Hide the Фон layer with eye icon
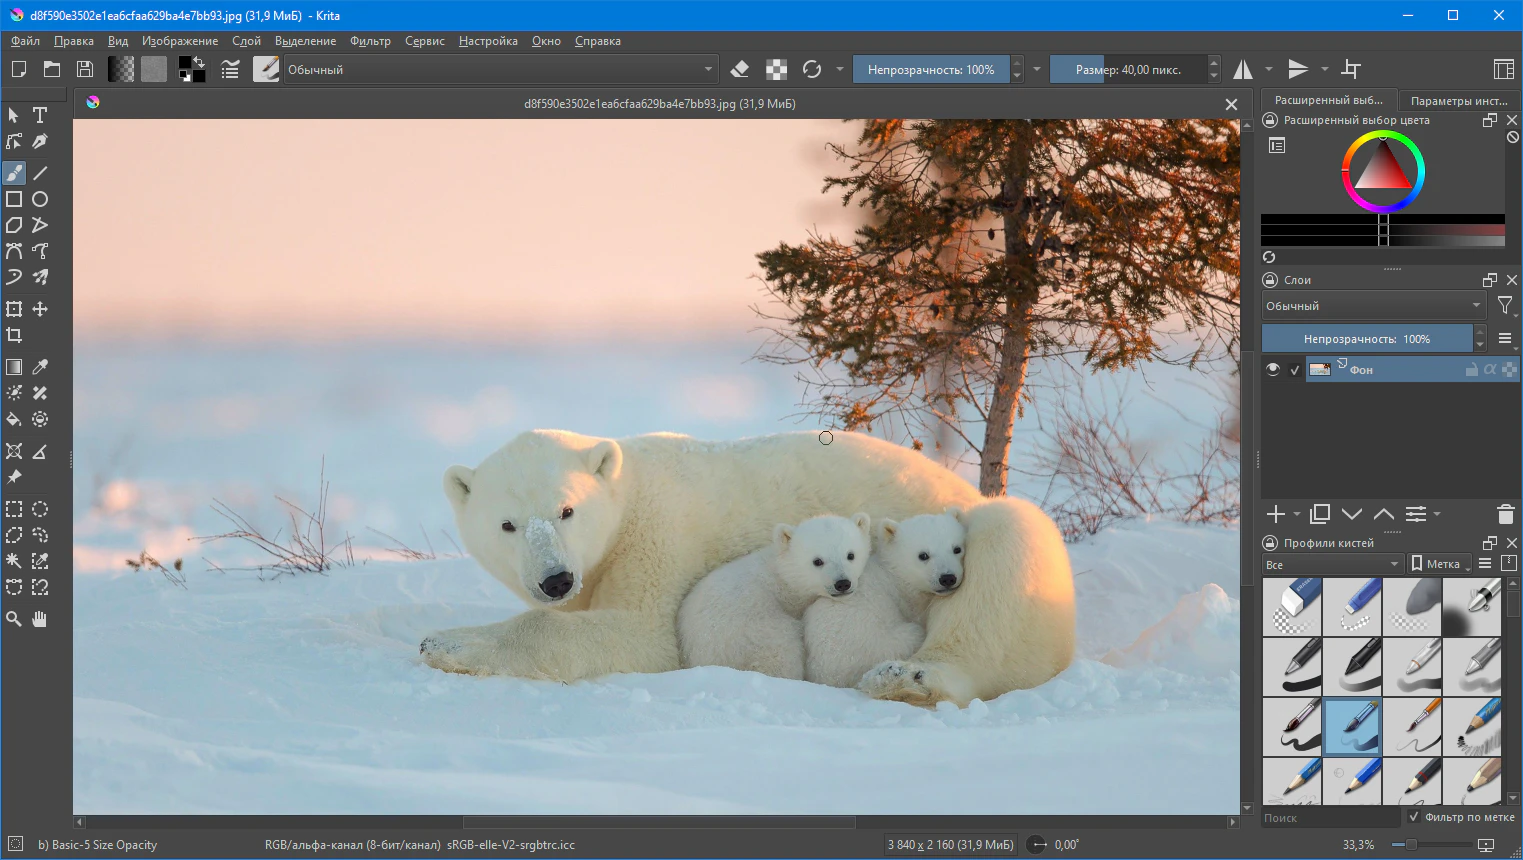Image resolution: width=1523 pixels, height=860 pixels. tap(1273, 369)
